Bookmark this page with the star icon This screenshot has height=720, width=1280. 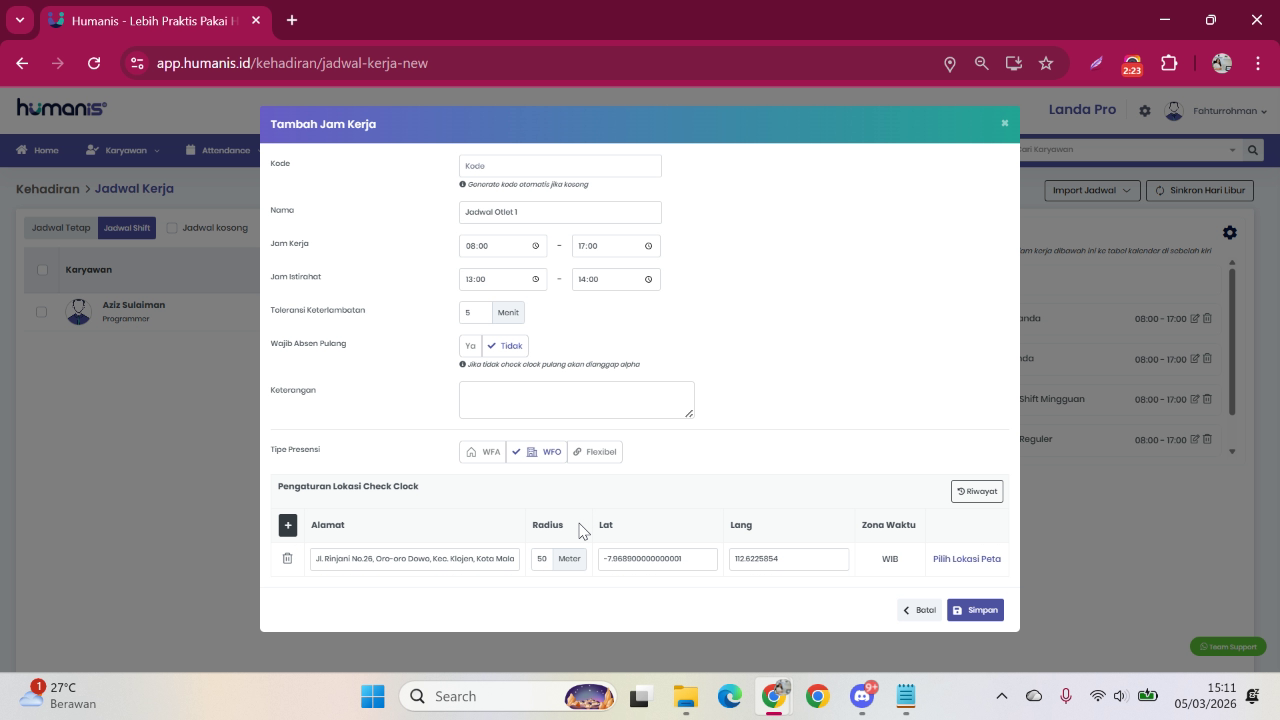point(1046,63)
